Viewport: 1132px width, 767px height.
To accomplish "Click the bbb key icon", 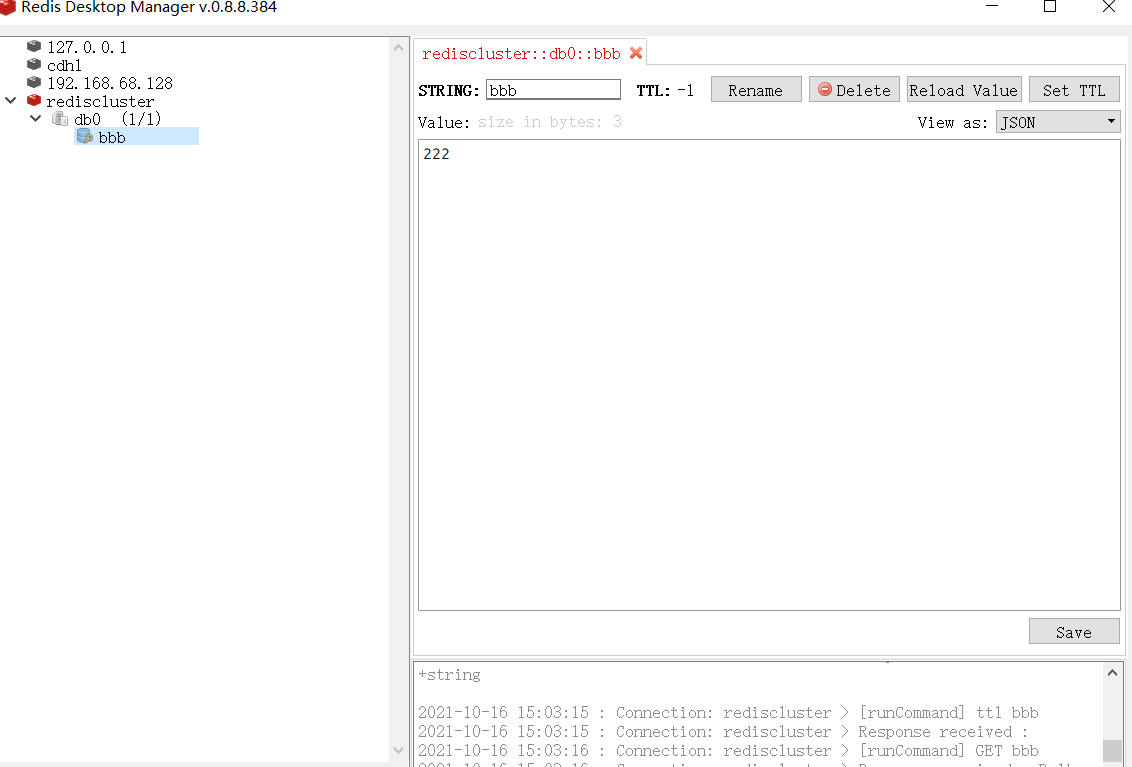I will (84, 136).
